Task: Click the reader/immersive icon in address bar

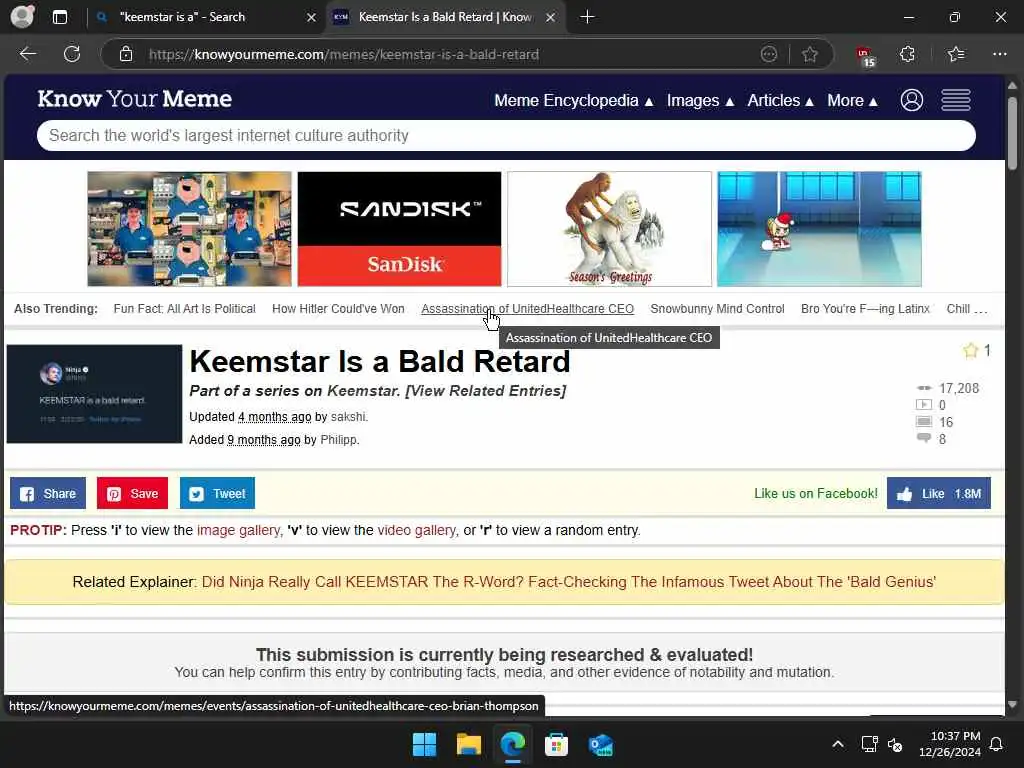Action: coord(769,54)
